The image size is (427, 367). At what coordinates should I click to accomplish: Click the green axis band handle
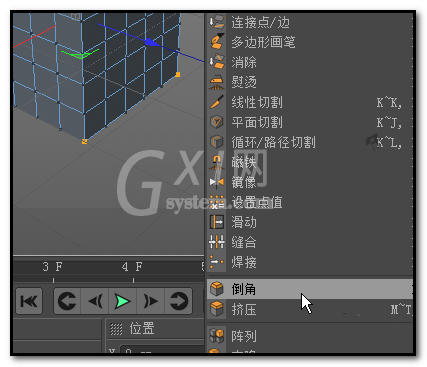(80, 54)
